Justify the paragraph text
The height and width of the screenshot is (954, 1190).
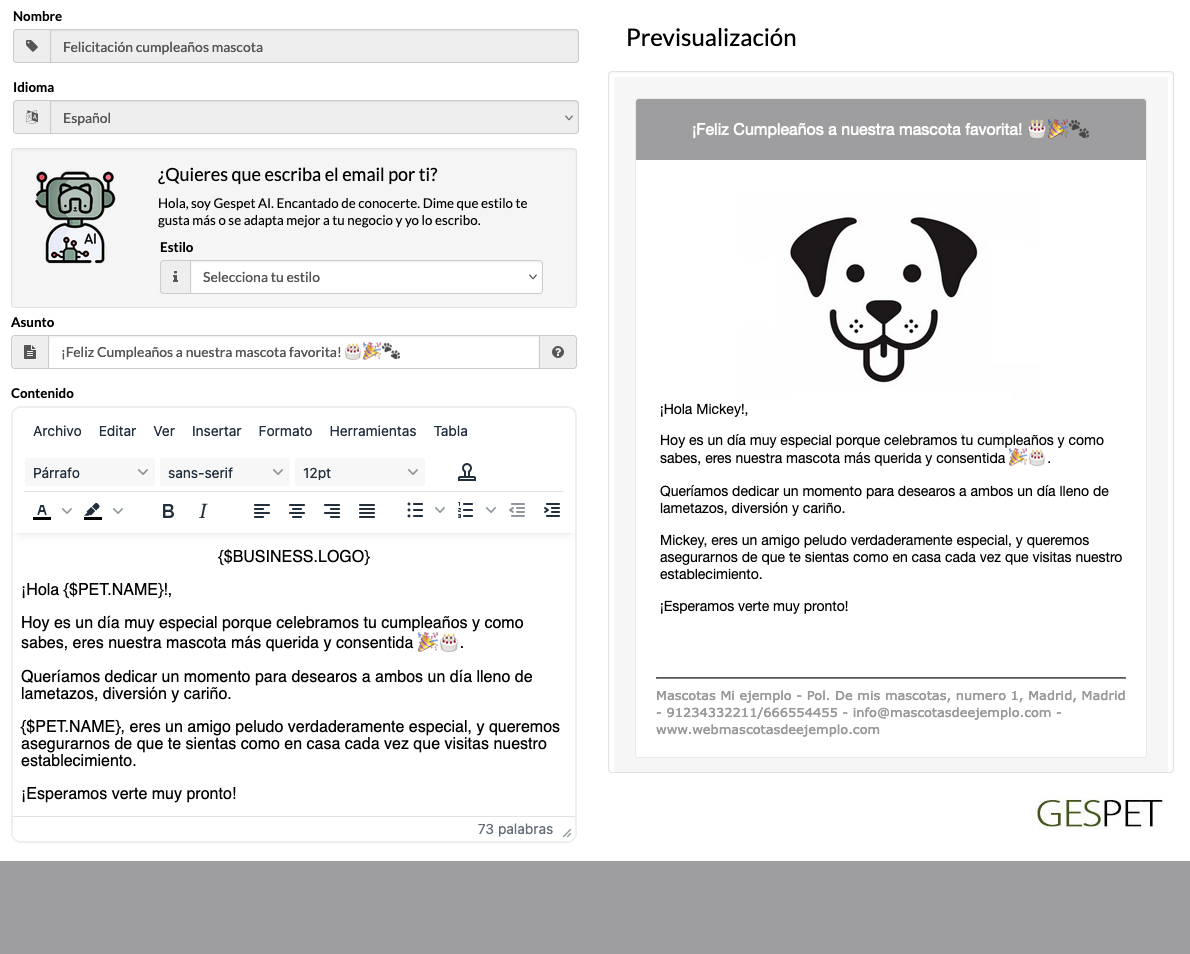click(x=367, y=511)
